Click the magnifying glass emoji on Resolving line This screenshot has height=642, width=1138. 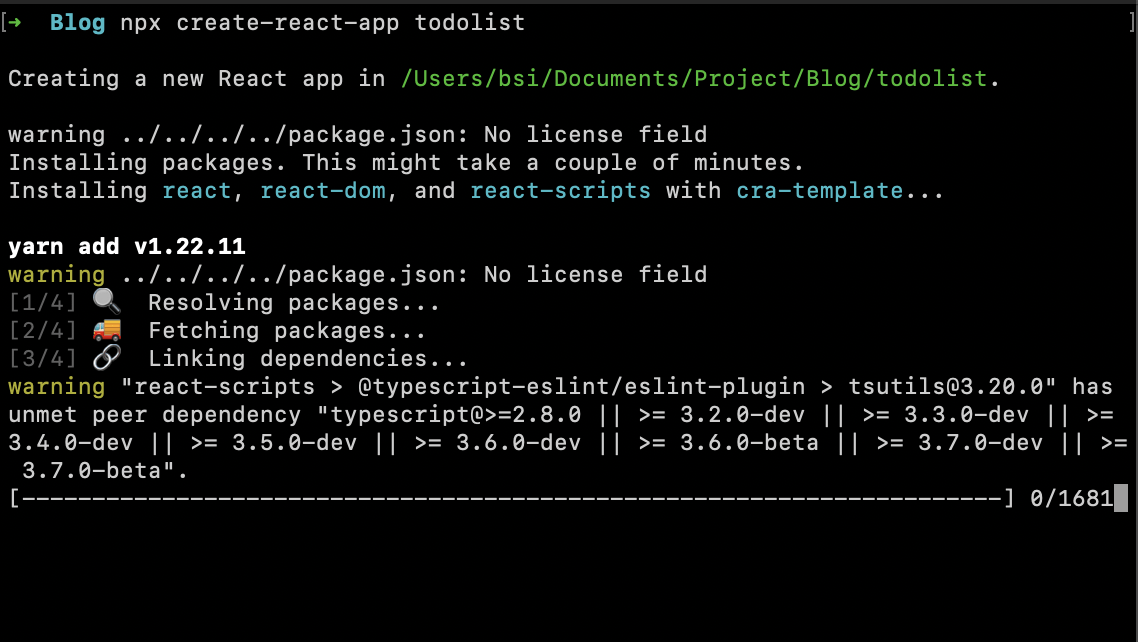[x=107, y=302]
